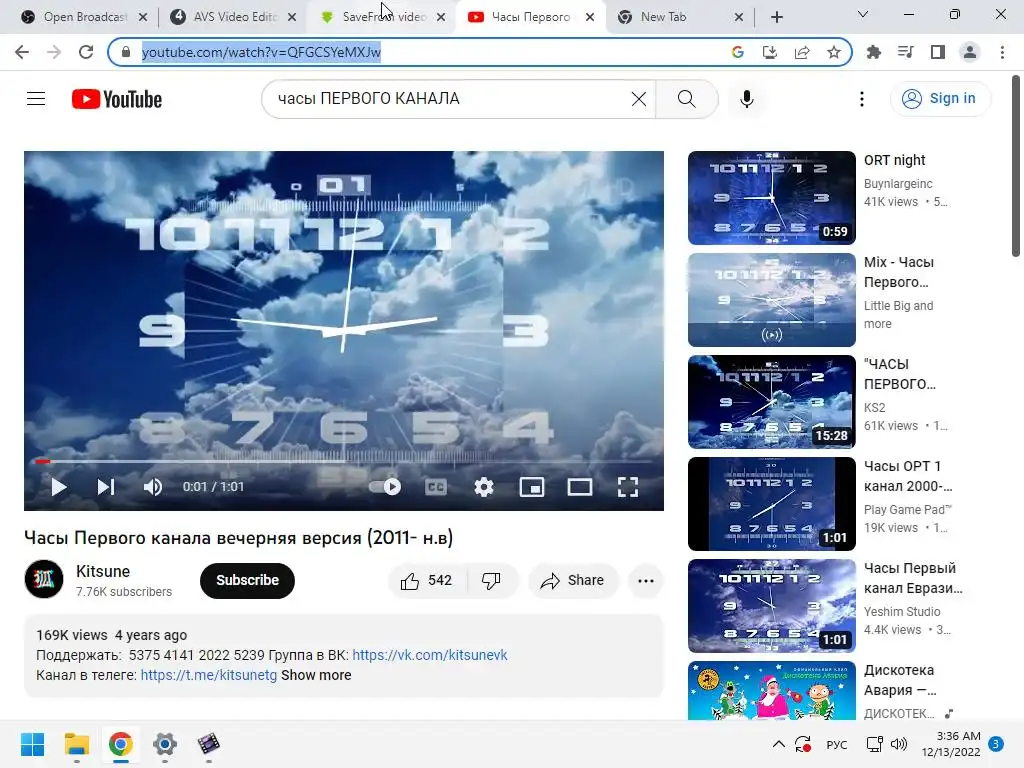
Task: Open YouTube settings three-dot menu
Action: point(862,99)
